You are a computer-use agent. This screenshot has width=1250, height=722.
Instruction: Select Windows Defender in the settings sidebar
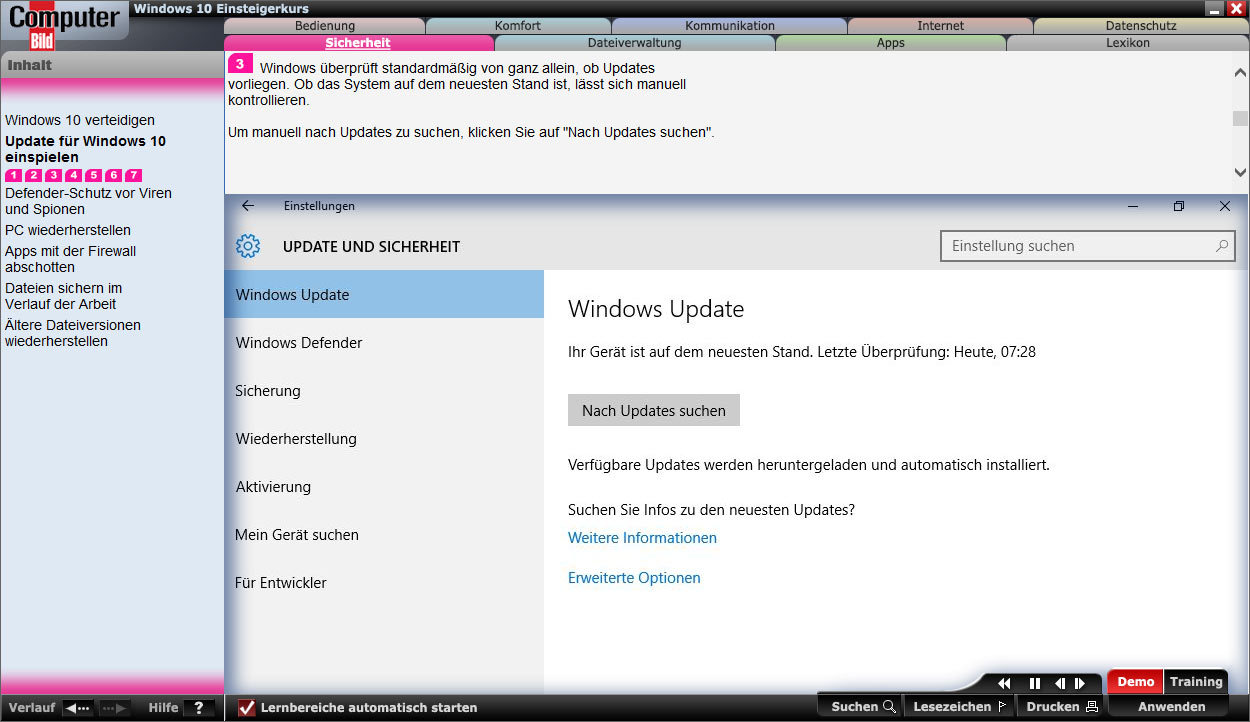[x=384, y=343]
